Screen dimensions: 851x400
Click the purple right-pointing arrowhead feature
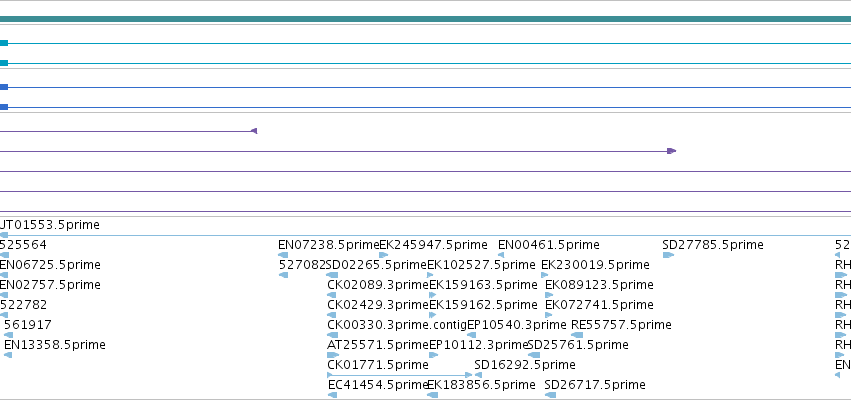[x=672, y=151]
